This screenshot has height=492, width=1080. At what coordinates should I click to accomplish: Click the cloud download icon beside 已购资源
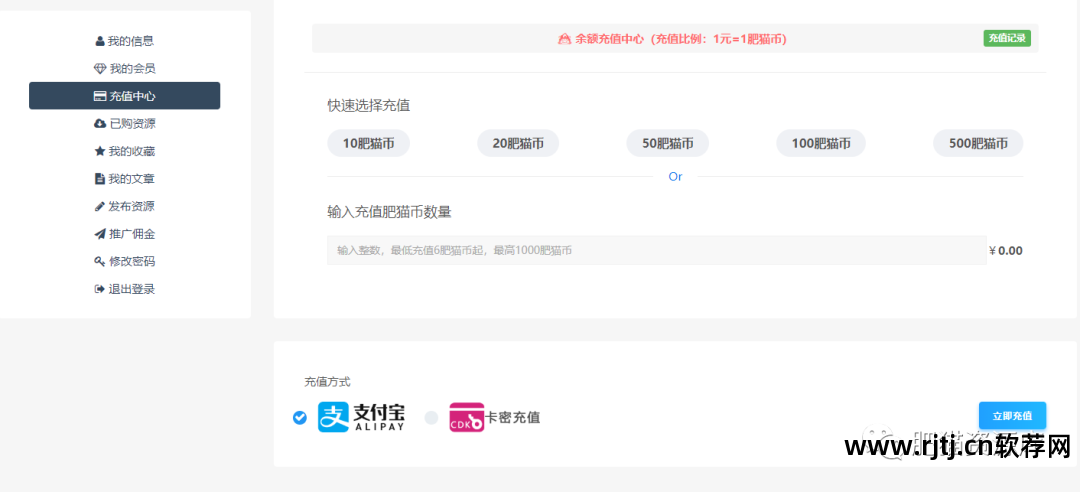pos(99,124)
